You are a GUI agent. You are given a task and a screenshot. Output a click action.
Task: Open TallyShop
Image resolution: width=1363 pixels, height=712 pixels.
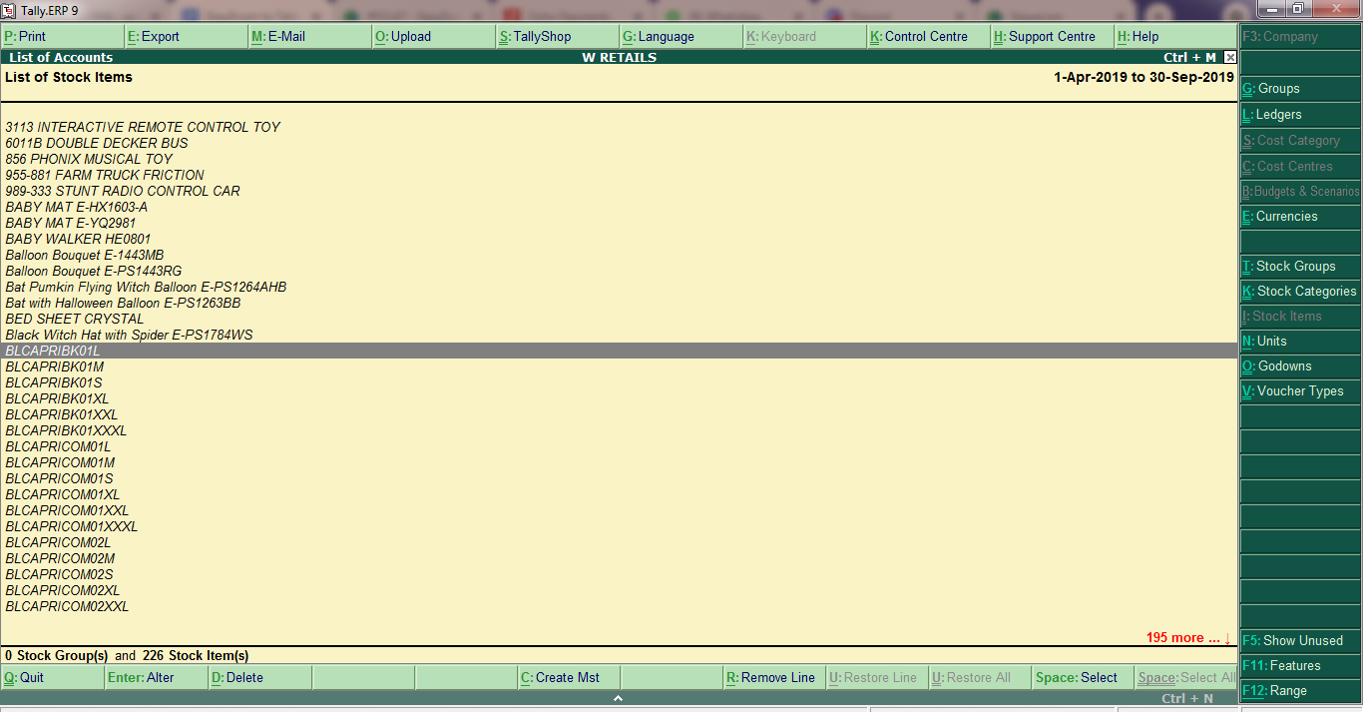pyautogui.click(x=558, y=36)
